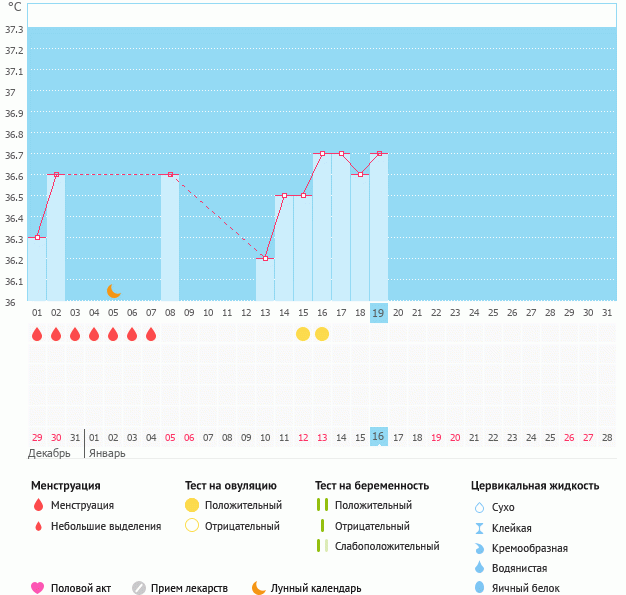This screenshot has width=626, height=595.
Task: Click the lowest temperature point on day 13
Action: 265,258
